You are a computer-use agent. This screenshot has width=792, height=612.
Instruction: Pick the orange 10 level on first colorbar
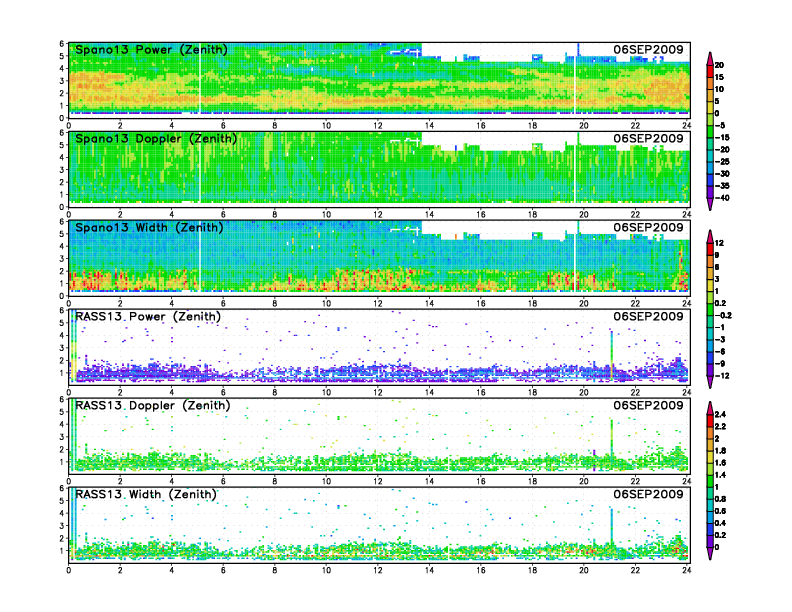pyautogui.click(x=711, y=90)
